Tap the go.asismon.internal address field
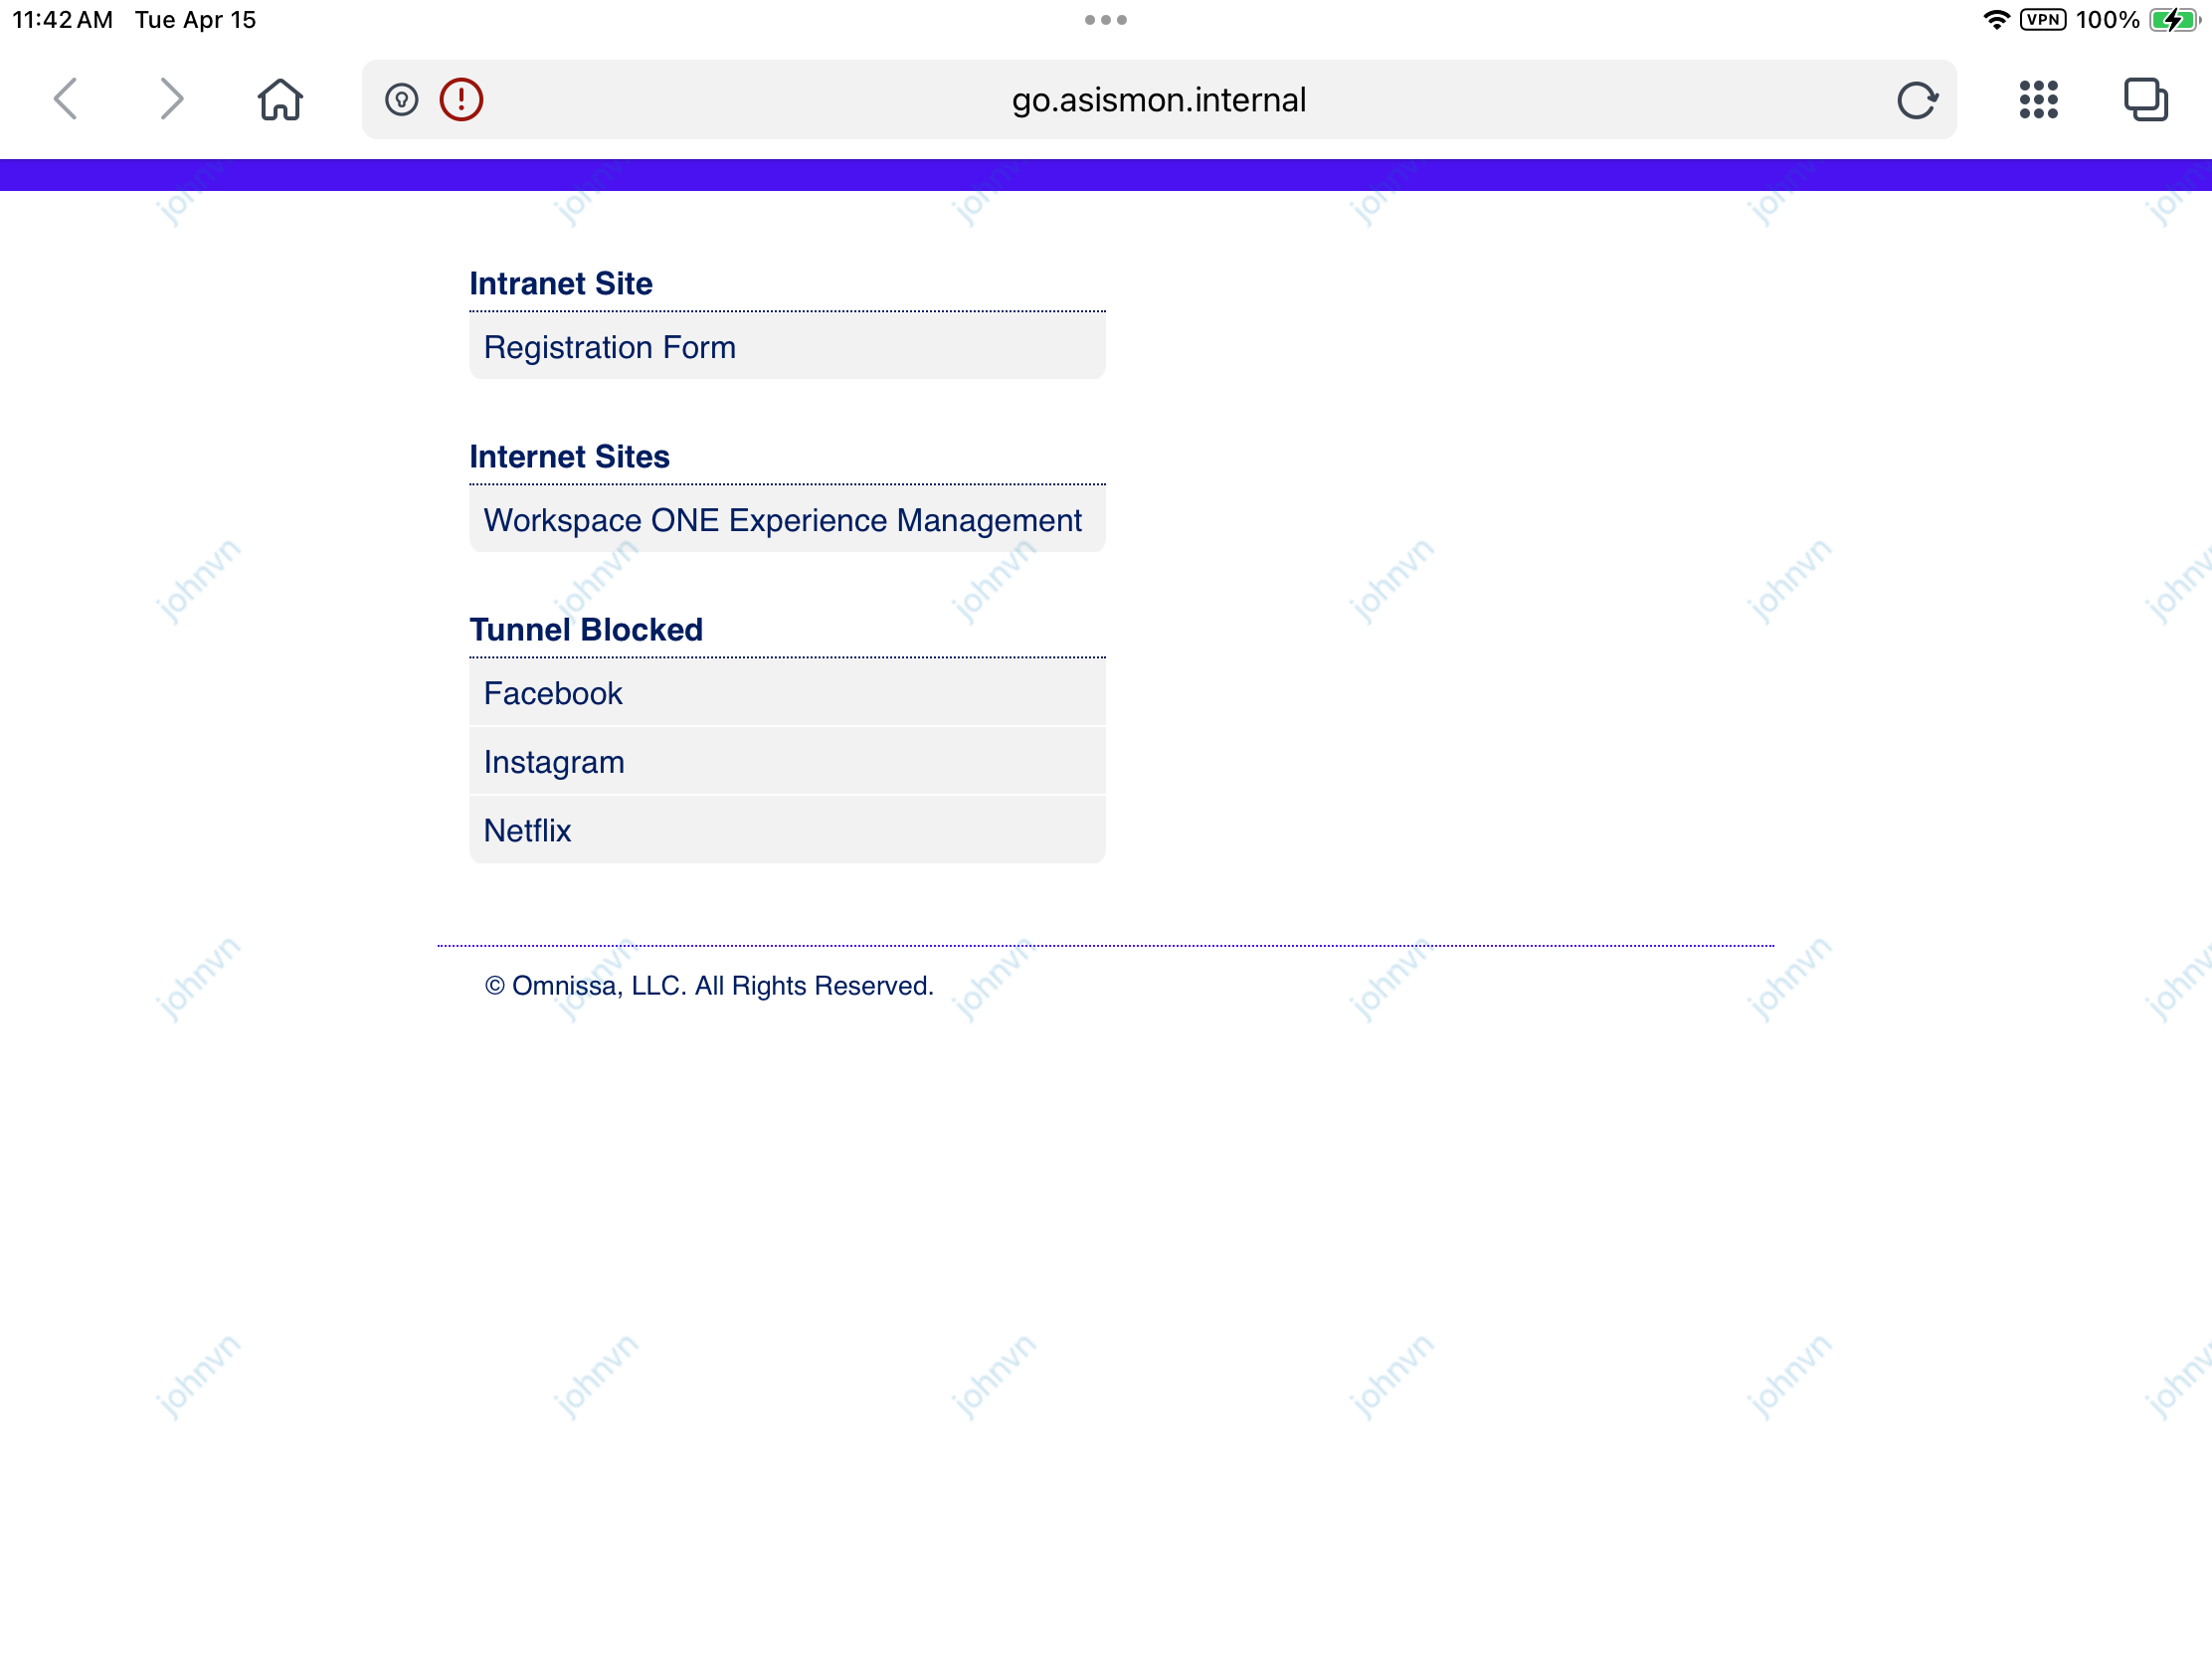This screenshot has width=2212, height=1659. 1158,99
